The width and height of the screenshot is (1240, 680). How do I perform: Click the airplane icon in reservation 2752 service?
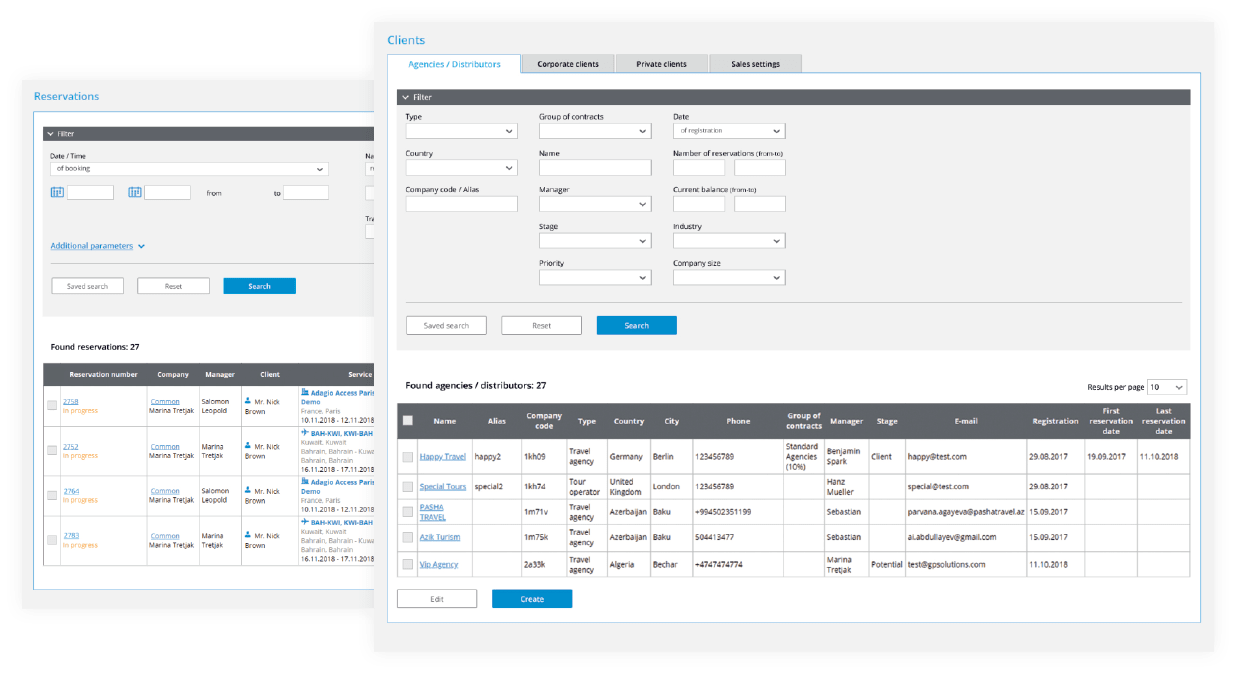[305, 434]
